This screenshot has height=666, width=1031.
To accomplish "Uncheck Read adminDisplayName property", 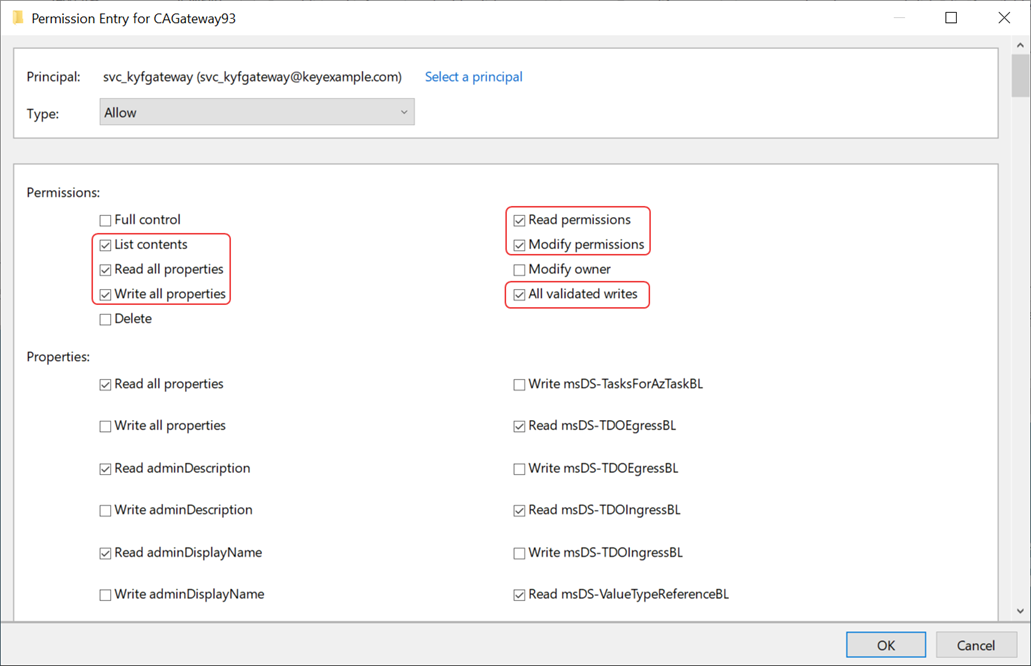I will pos(106,553).
